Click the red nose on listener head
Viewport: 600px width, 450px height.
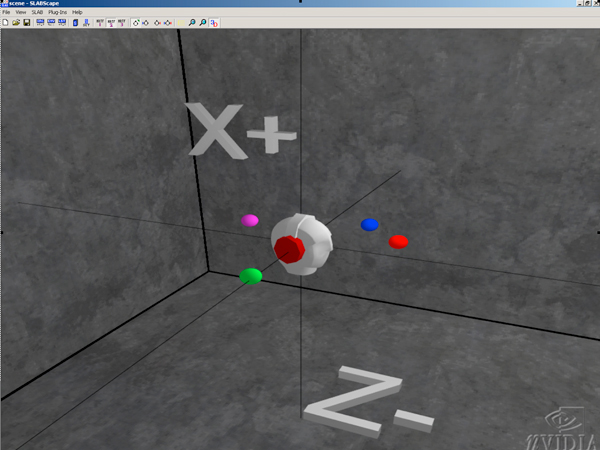click(289, 249)
